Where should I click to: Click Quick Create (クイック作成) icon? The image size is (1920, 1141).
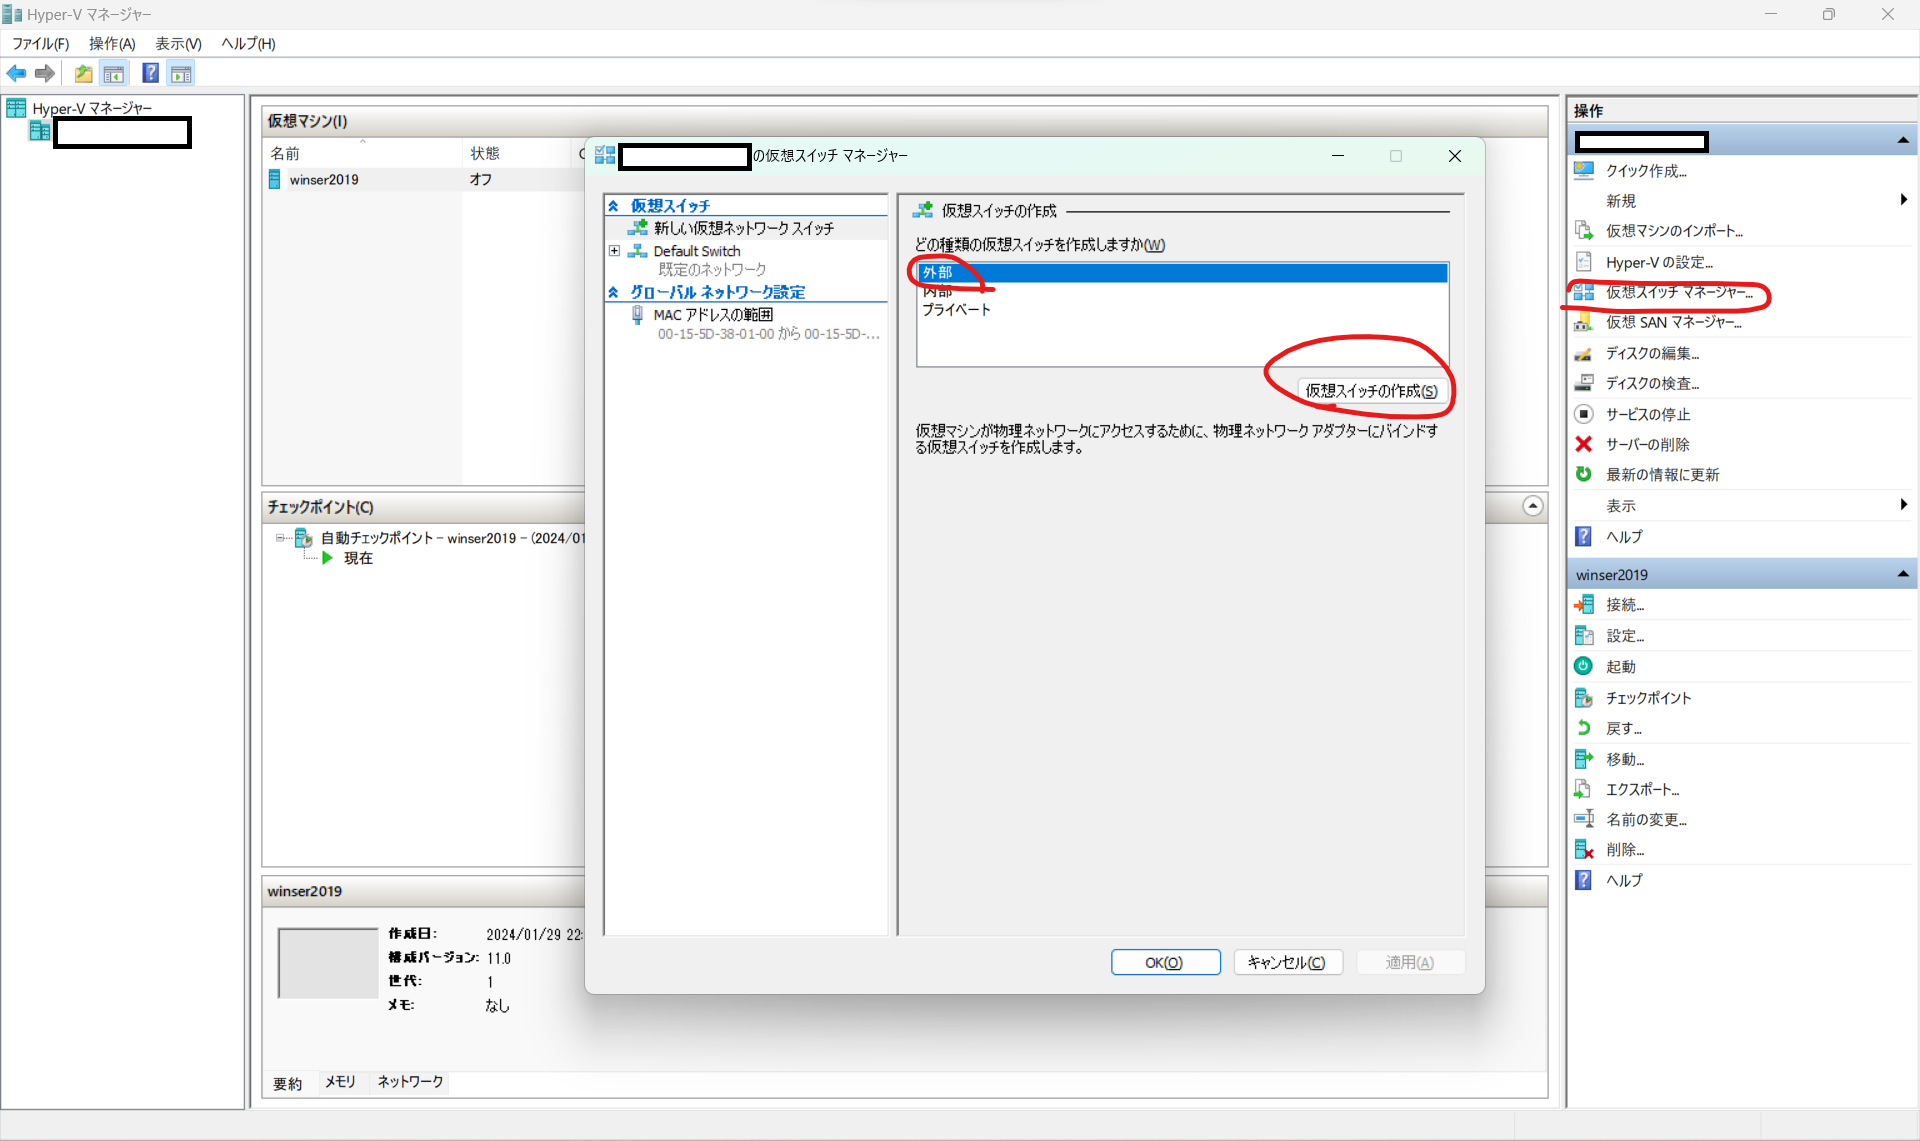point(1584,171)
